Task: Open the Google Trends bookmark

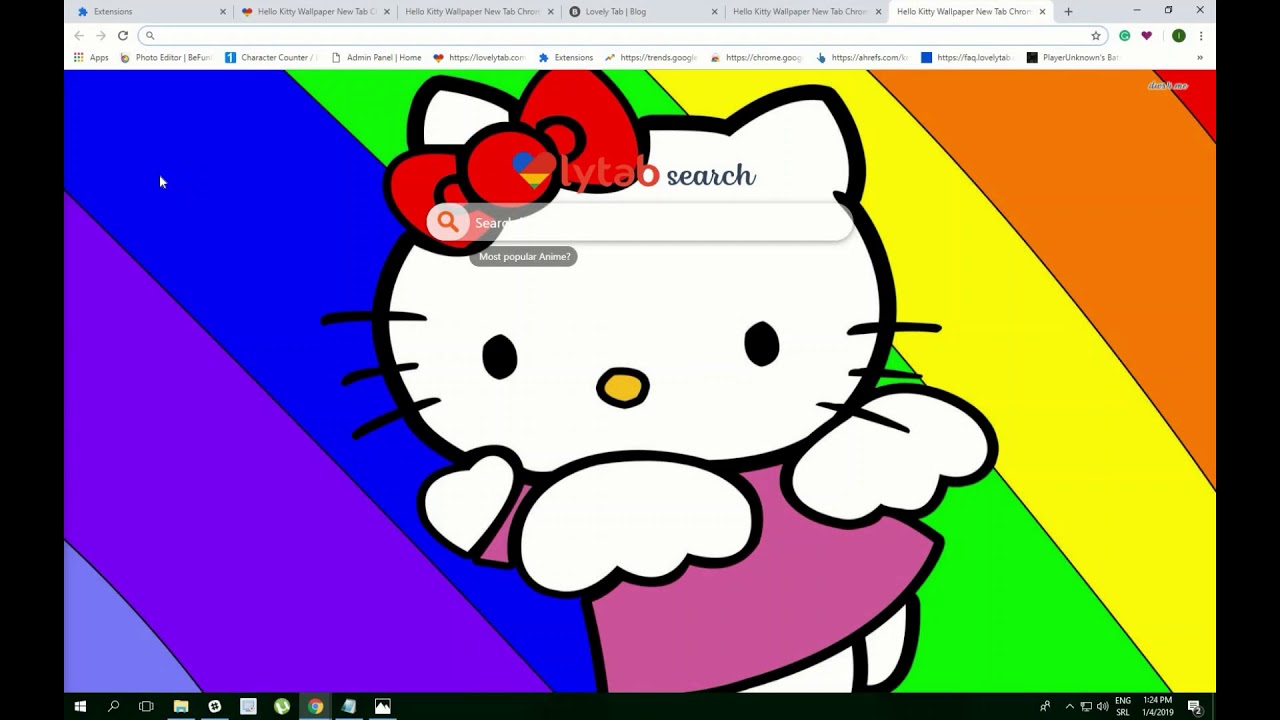Action: coord(650,58)
